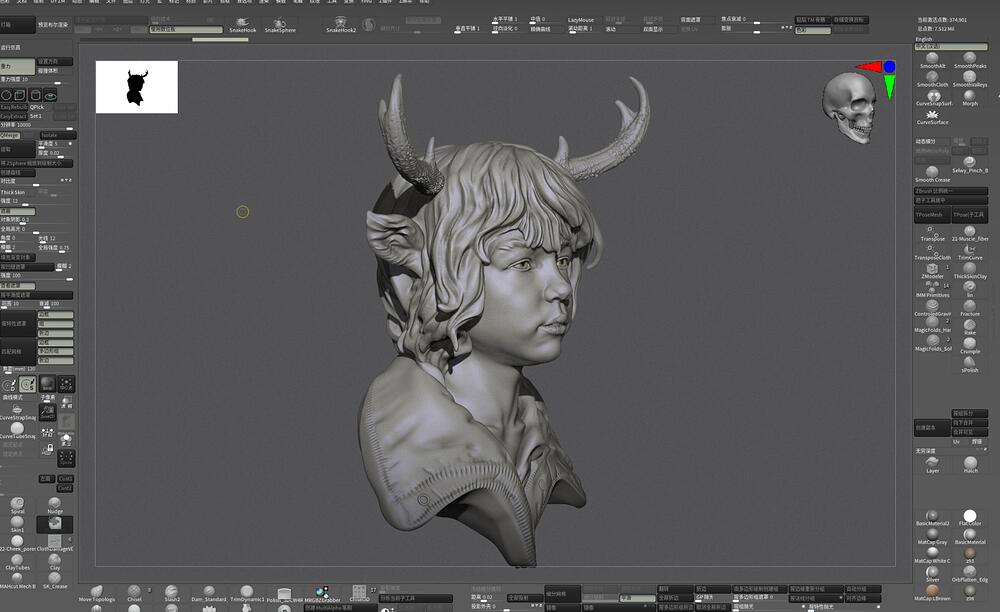Click the QPick button

37,107
